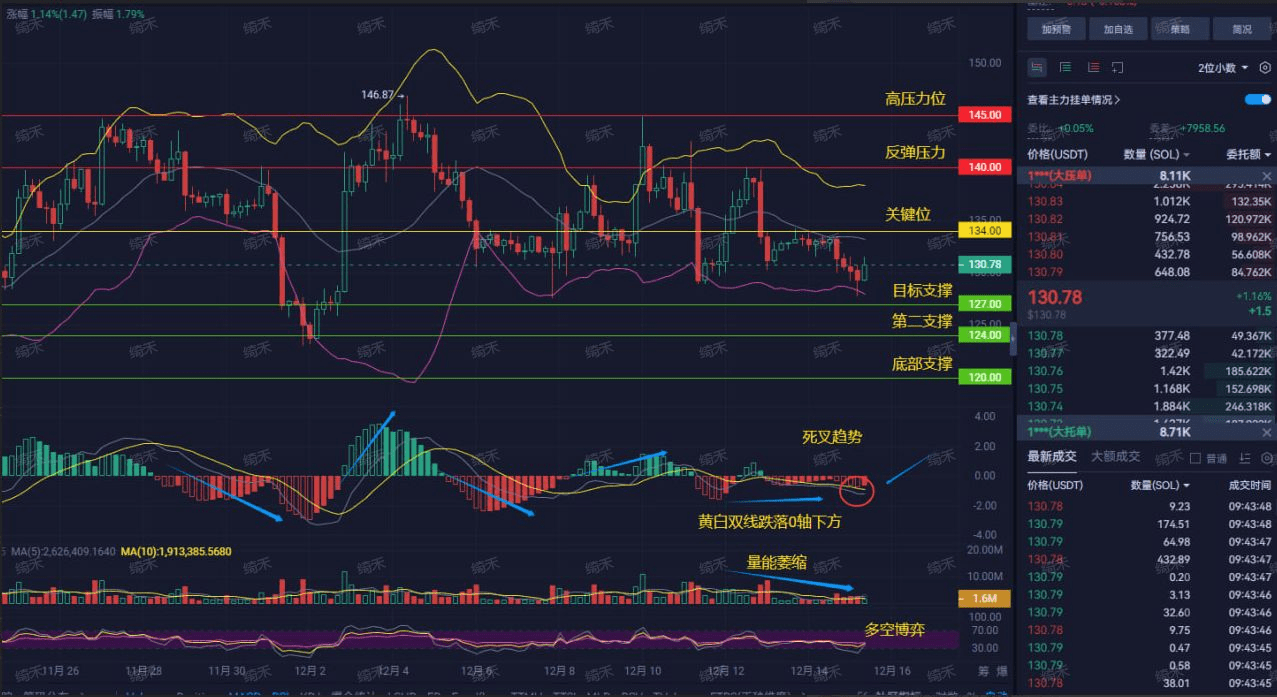1277x697 pixels.
Task: Click the 爆 button at chart bottom right
Action: tap(1002, 671)
